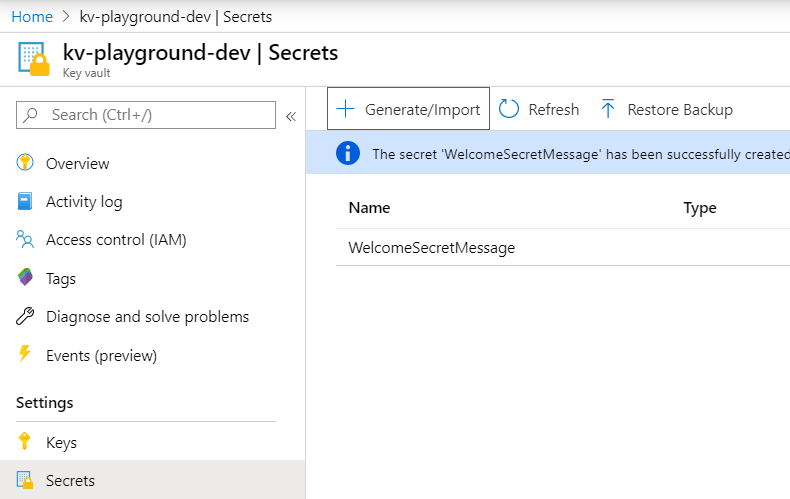Select Restore Backup in toolbar

(x=666, y=110)
